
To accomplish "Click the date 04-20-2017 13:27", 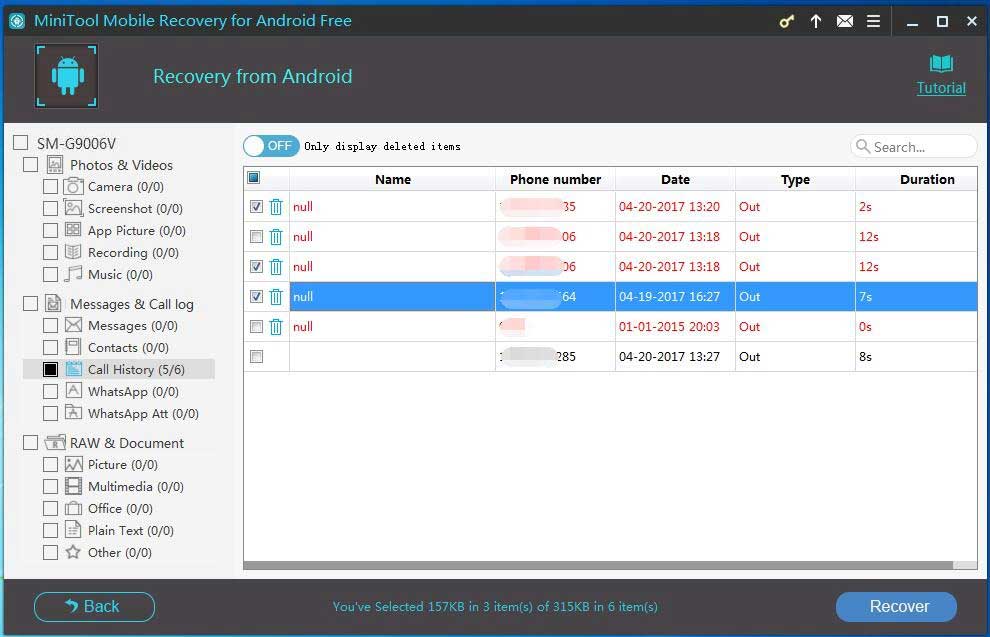I will pyautogui.click(x=669, y=357).
